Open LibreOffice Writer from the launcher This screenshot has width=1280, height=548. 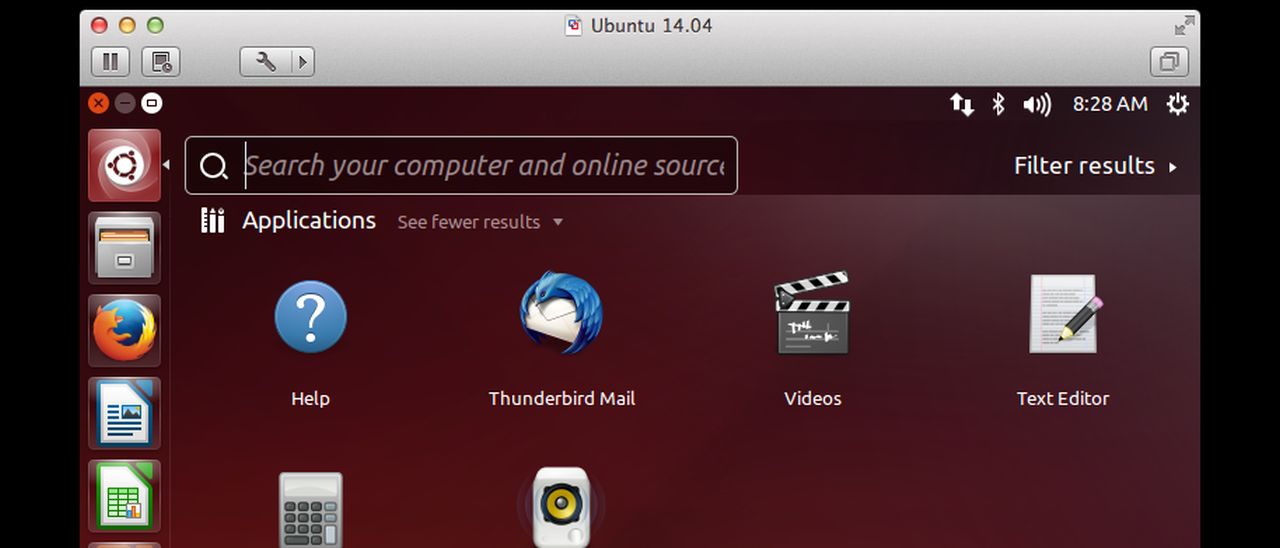[x=124, y=413]
